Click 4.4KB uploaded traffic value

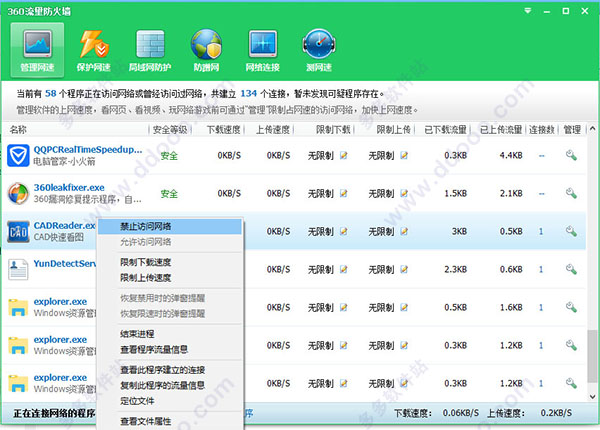511,155
